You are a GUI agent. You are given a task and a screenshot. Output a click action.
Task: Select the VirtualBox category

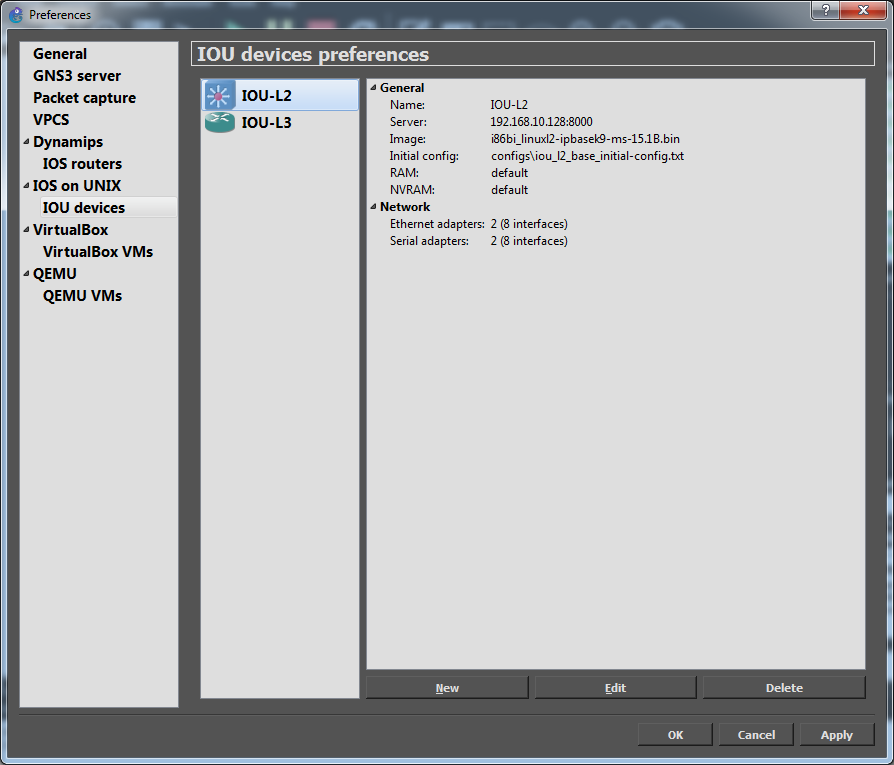70,230
